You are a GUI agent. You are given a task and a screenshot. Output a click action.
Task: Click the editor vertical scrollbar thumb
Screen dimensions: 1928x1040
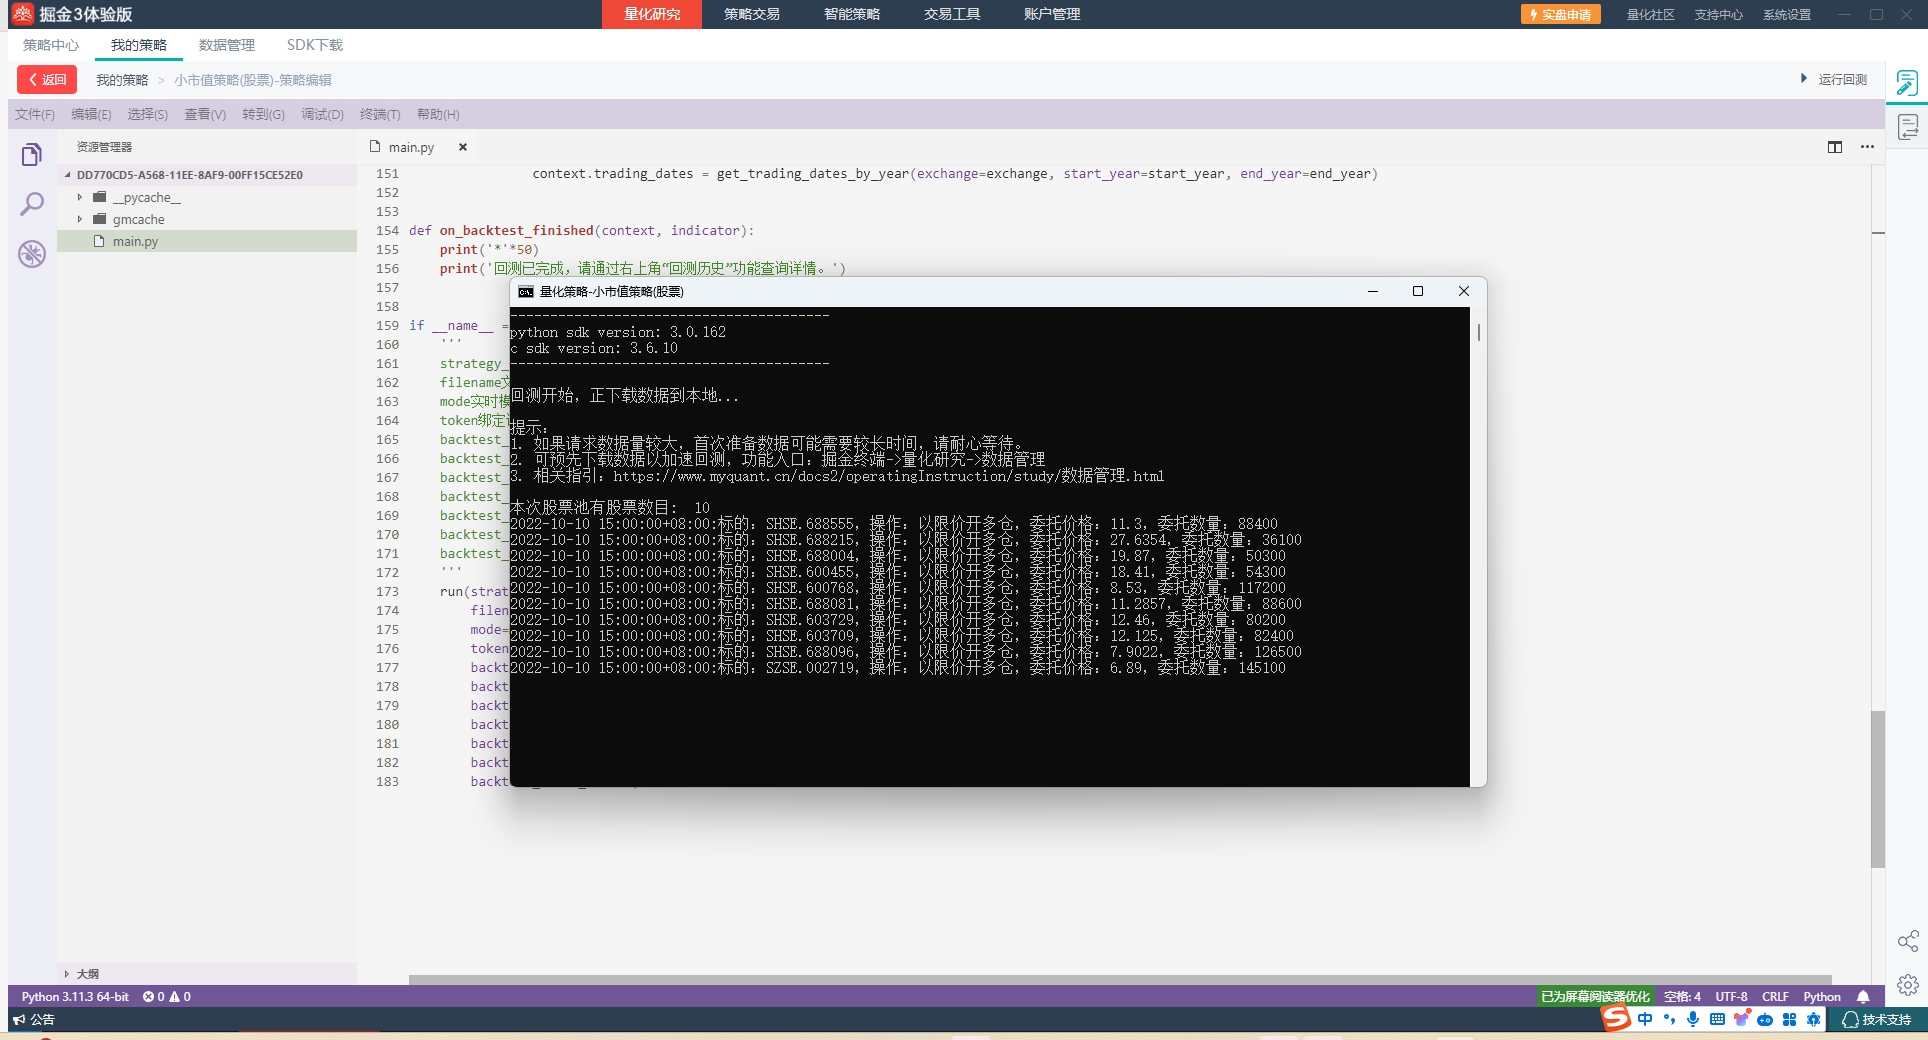(x=1878, y=790)
